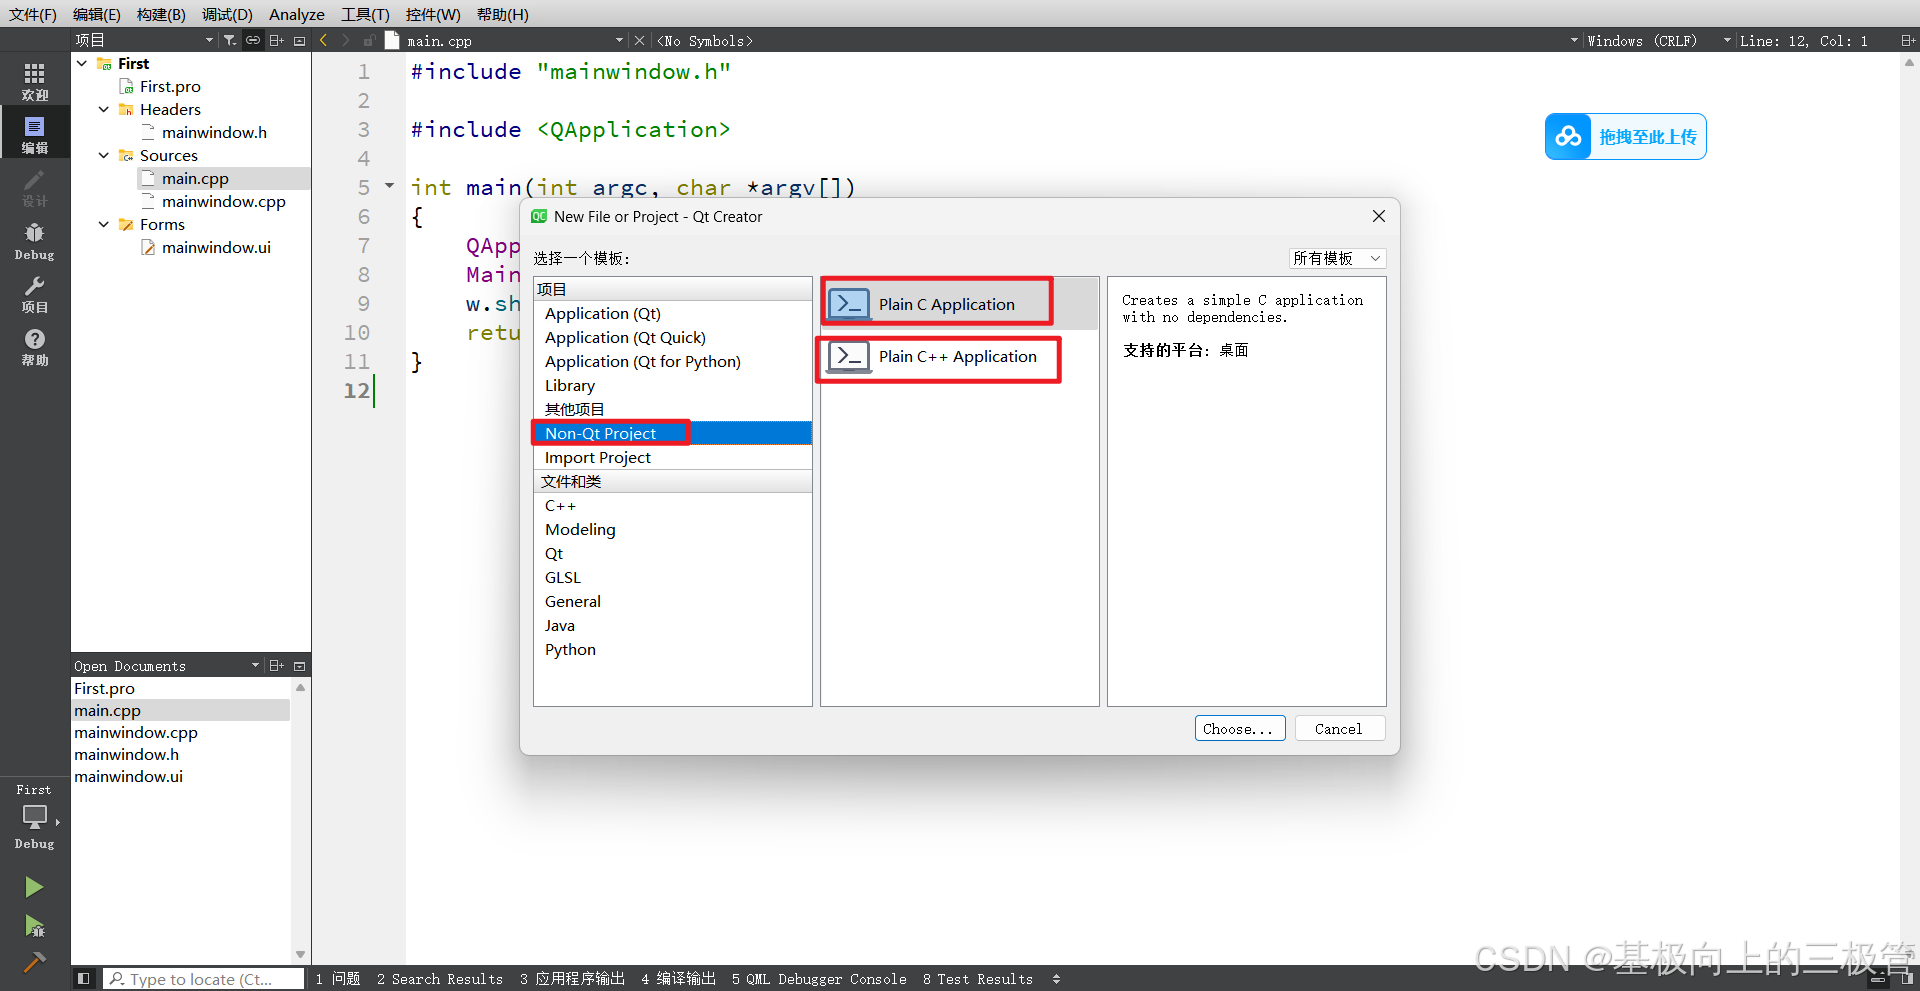Collapse the First project tree node

82,63
